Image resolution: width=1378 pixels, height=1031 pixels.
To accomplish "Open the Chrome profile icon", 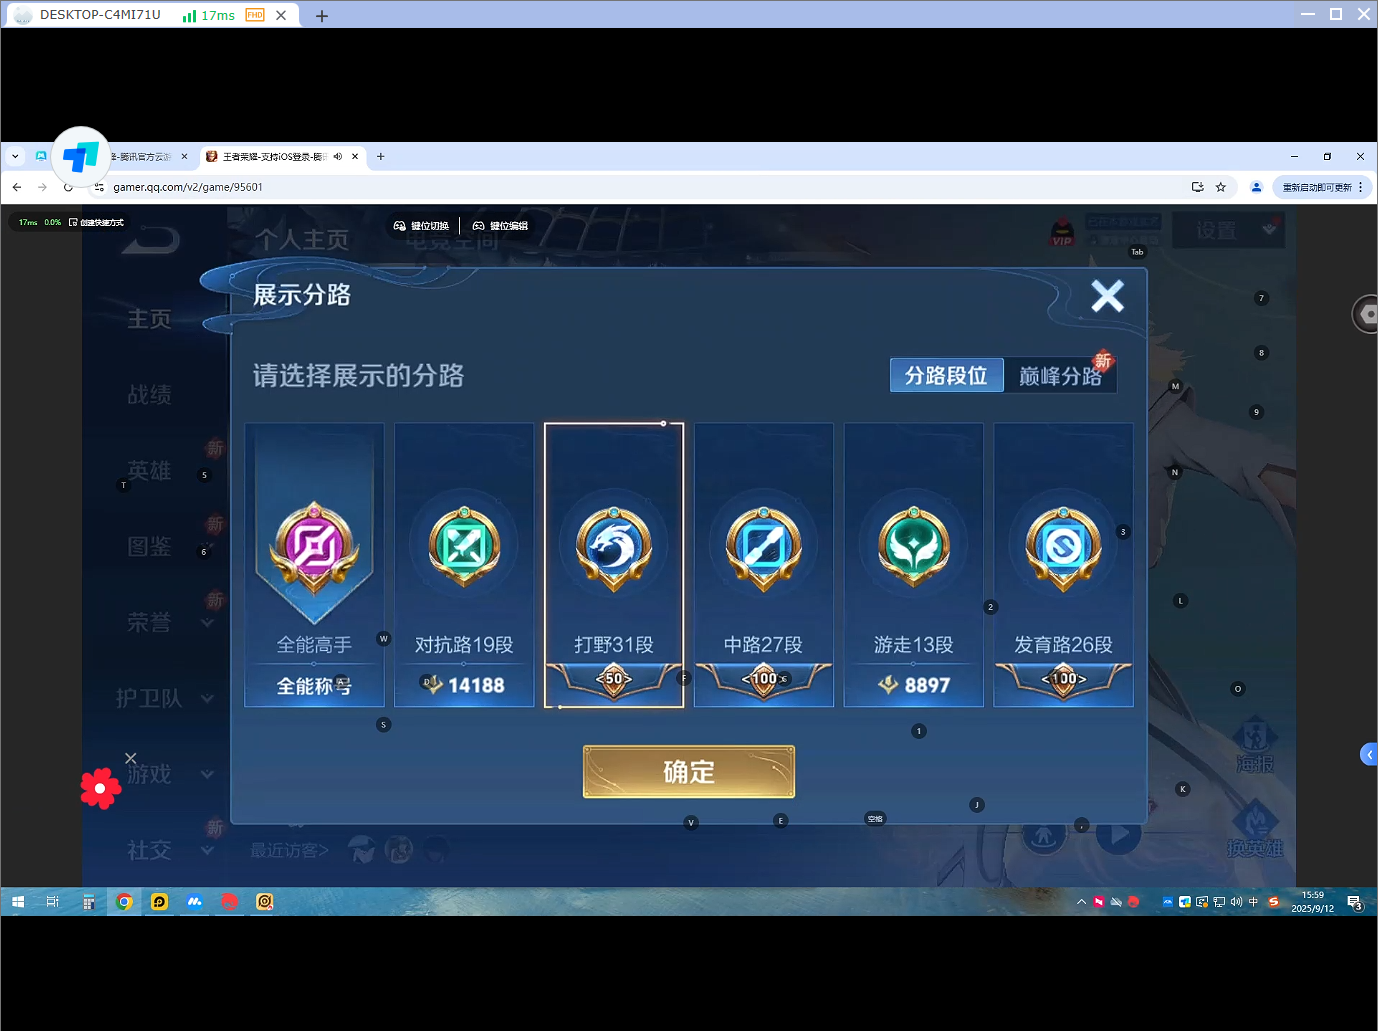I will (1257, 187).
